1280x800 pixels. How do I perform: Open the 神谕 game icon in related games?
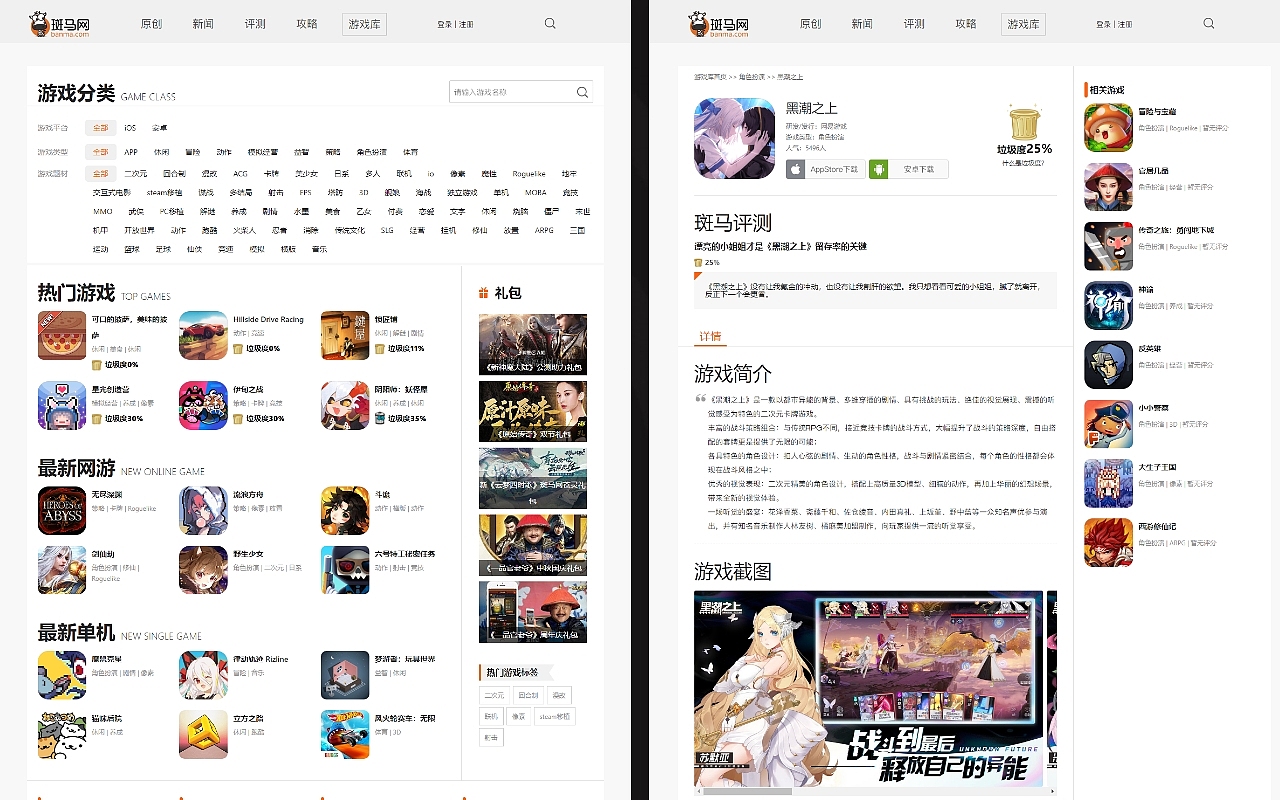coord(1108,305)
